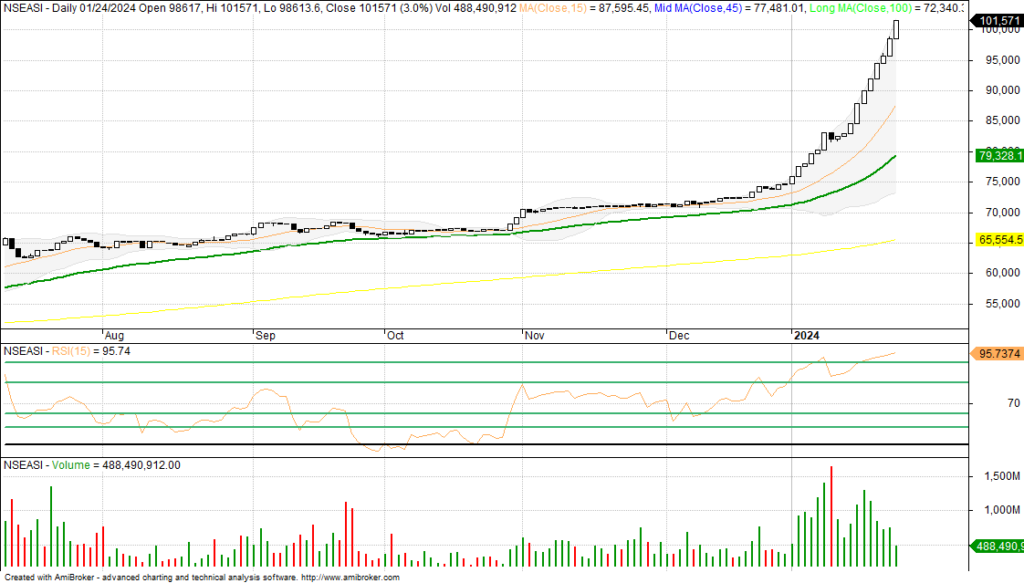Click the RSI(15) pane title
Image resolution: width=1024 pixels, height=583 pixels.
tap(66, 351)
